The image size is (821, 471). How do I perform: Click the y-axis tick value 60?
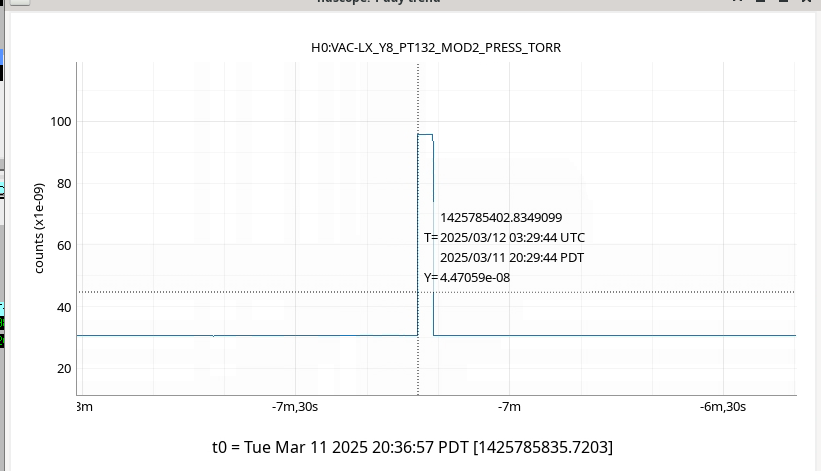pos(64,245)
